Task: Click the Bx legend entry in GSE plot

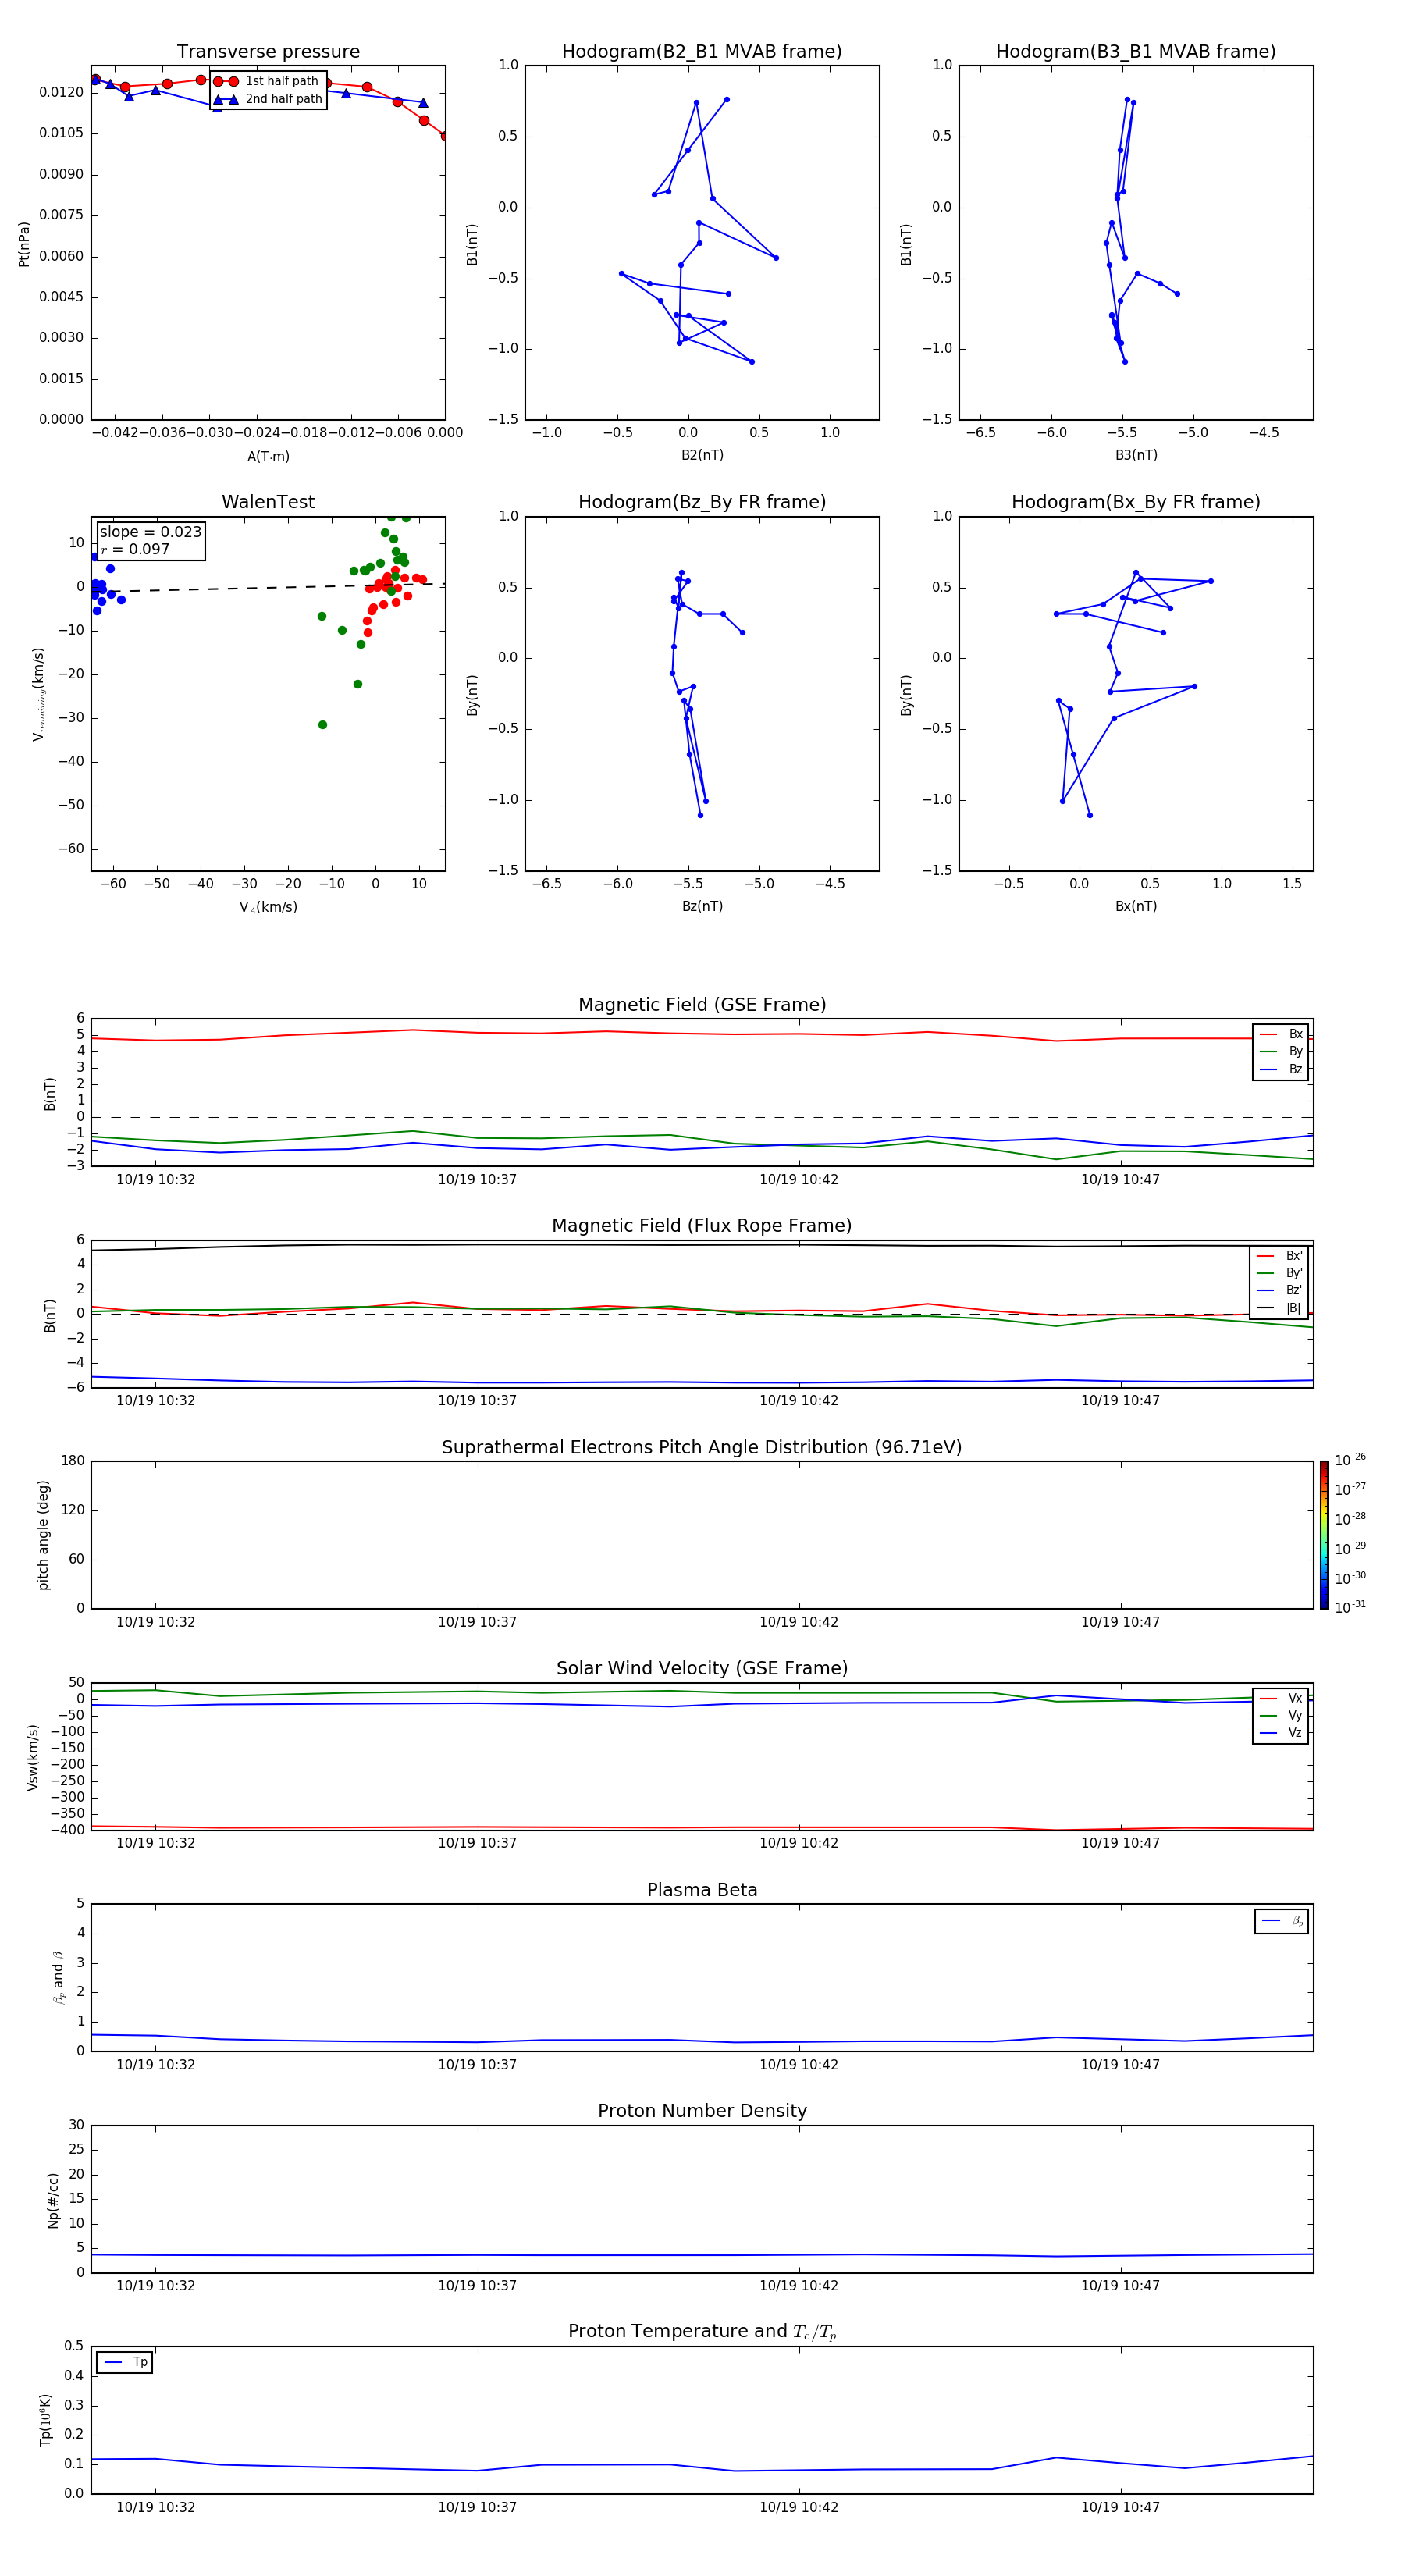Action: click(x=1281, y=1034)
